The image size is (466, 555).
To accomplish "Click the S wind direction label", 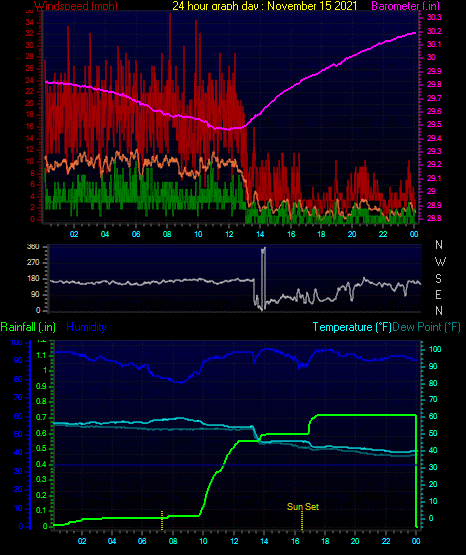I will click(438, 279).
